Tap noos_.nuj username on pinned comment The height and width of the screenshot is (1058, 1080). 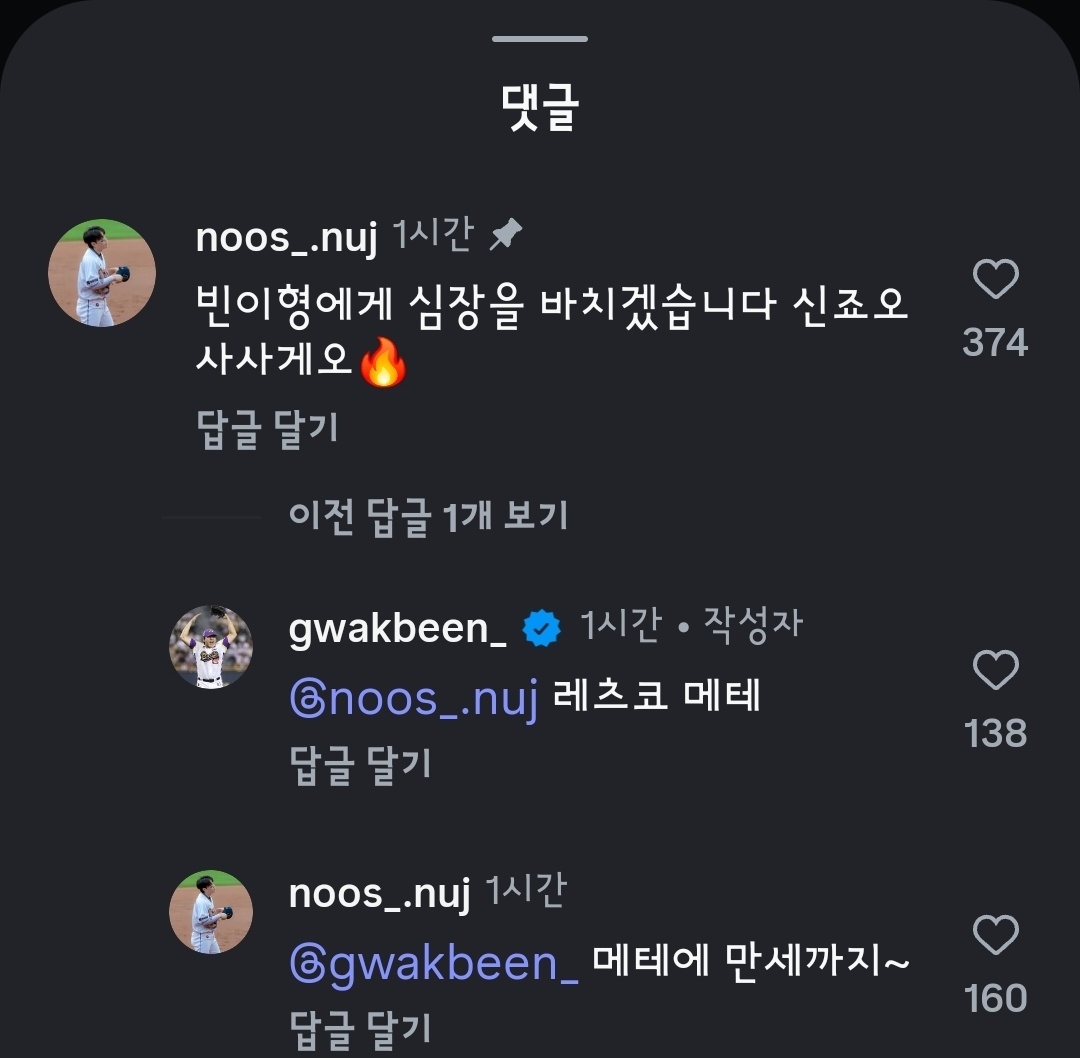tap(286, 238)
